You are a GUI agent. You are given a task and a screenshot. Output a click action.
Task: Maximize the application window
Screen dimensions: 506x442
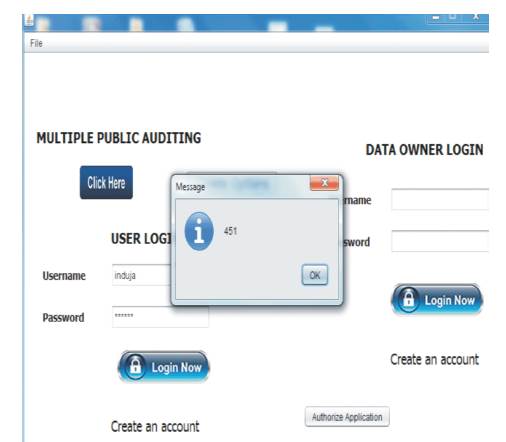pyautogui.click(x=452, y=17)
